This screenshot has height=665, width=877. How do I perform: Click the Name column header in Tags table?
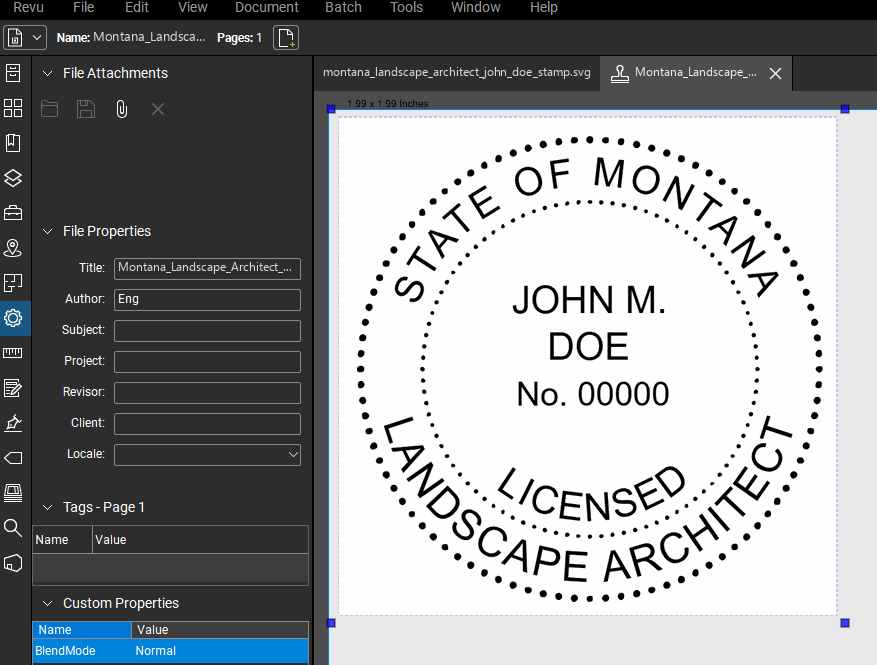62,540
